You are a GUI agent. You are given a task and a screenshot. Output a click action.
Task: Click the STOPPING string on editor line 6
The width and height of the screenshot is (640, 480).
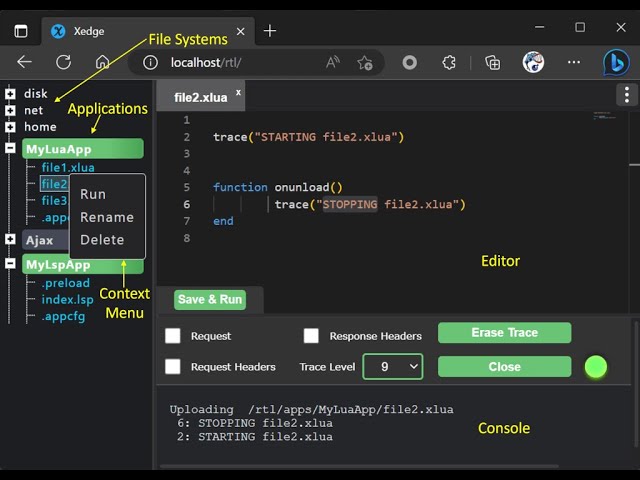pos(350,204)
